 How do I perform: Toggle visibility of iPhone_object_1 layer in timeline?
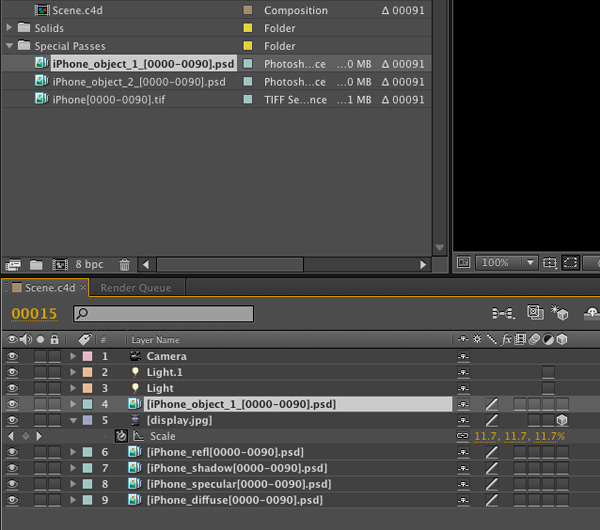[x=12, y=404]
